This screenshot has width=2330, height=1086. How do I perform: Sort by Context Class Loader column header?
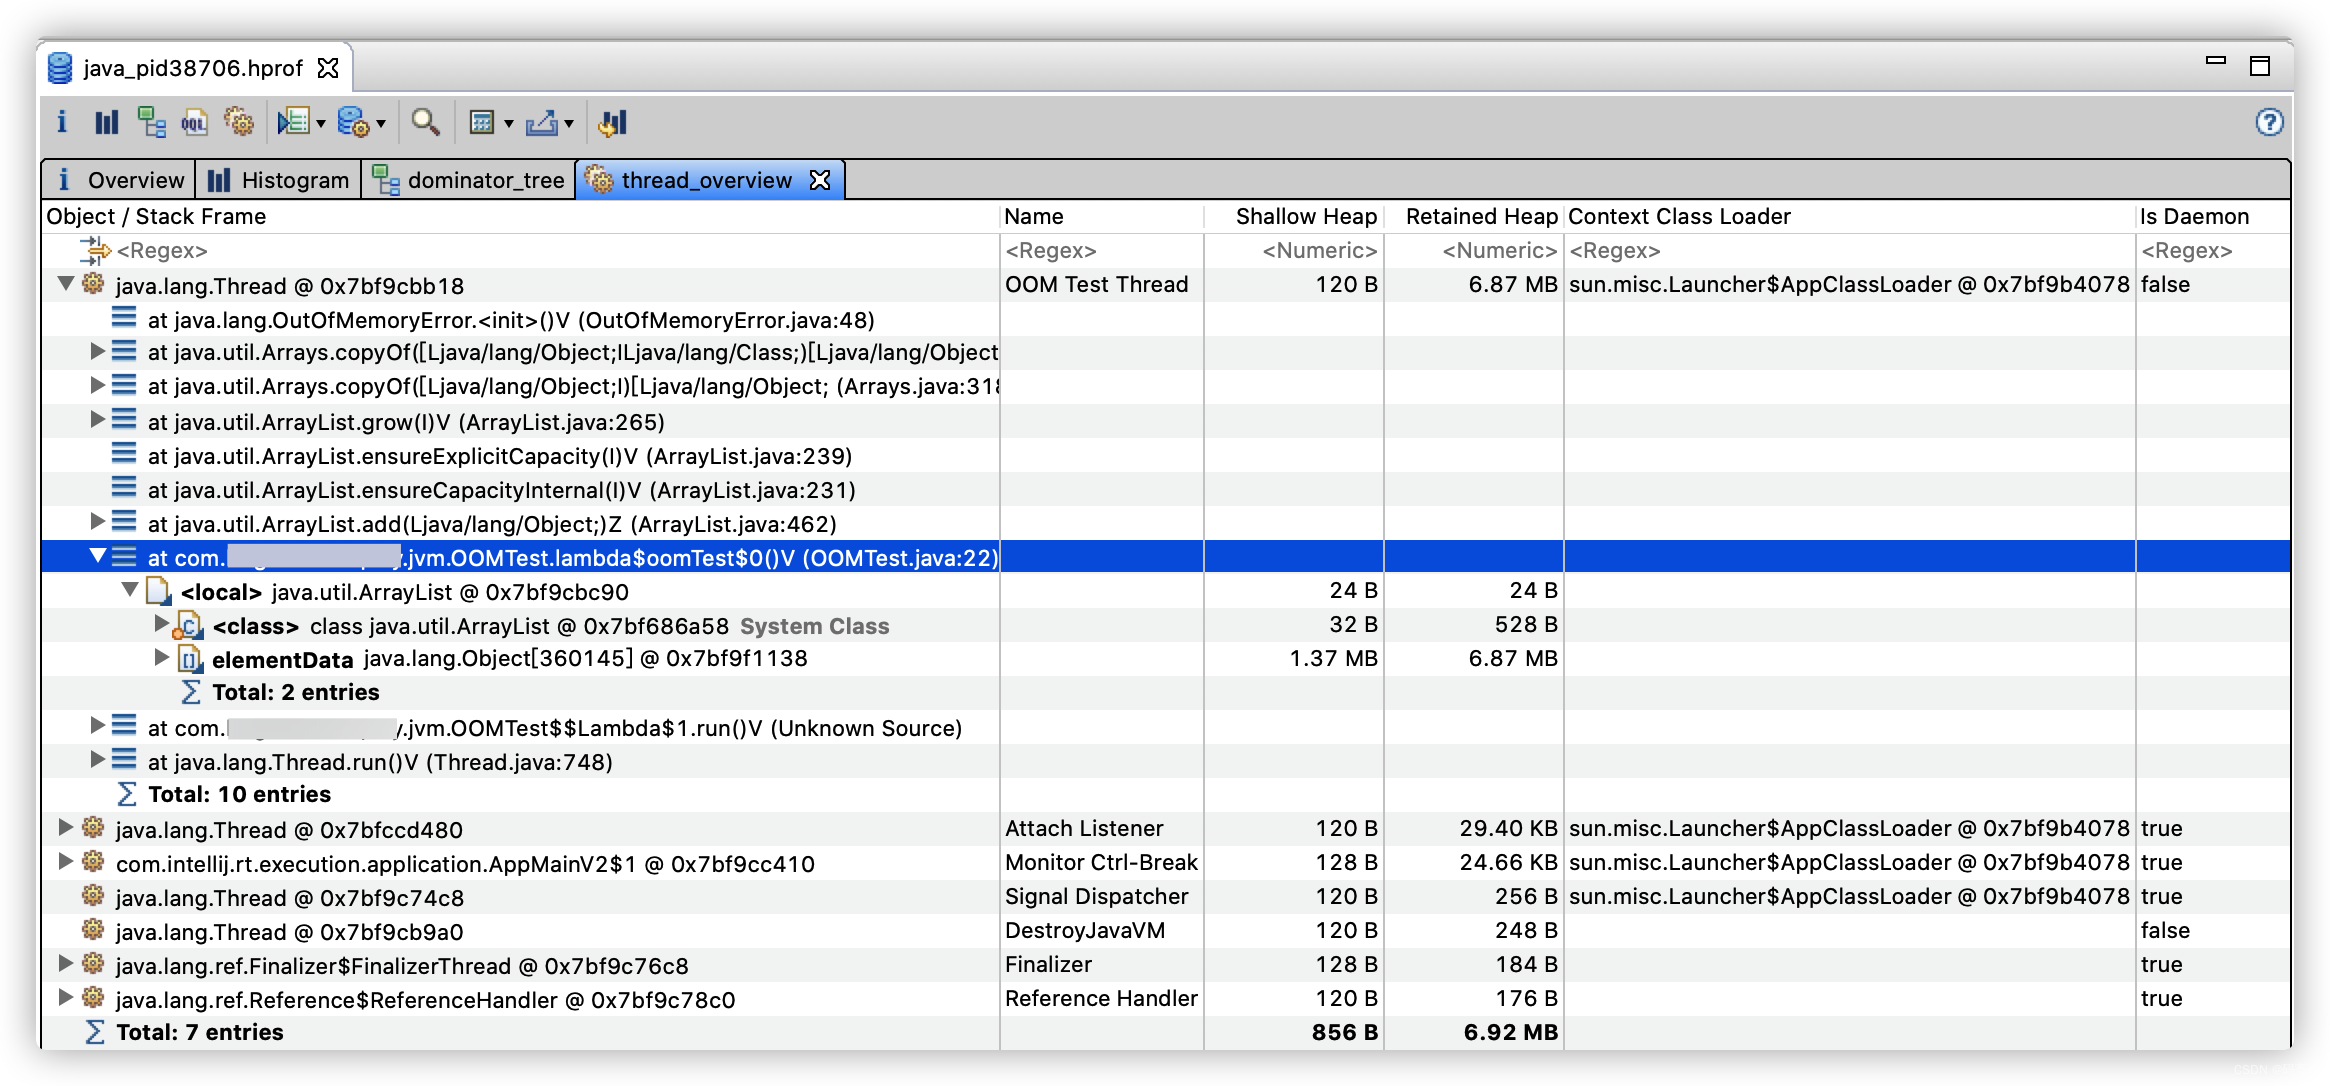(1850, 216)
